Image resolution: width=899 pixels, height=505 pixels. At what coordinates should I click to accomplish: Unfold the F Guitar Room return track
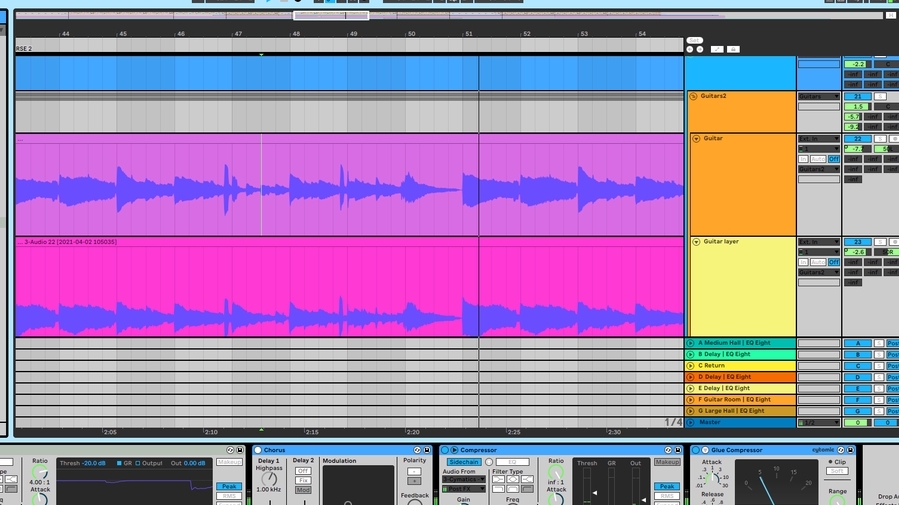(x=690, y=400)
